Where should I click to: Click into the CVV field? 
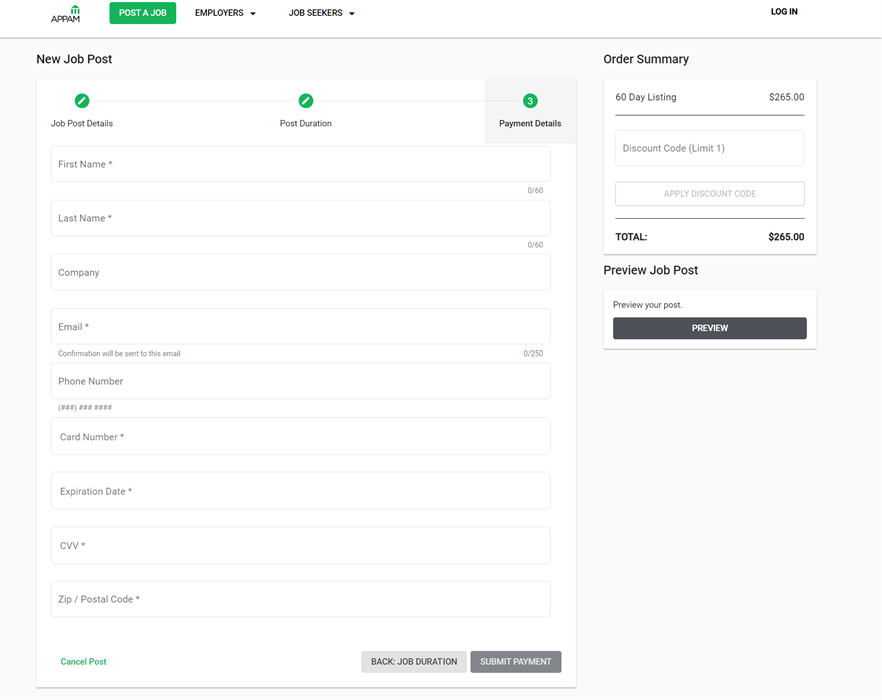tap(301, 545)
